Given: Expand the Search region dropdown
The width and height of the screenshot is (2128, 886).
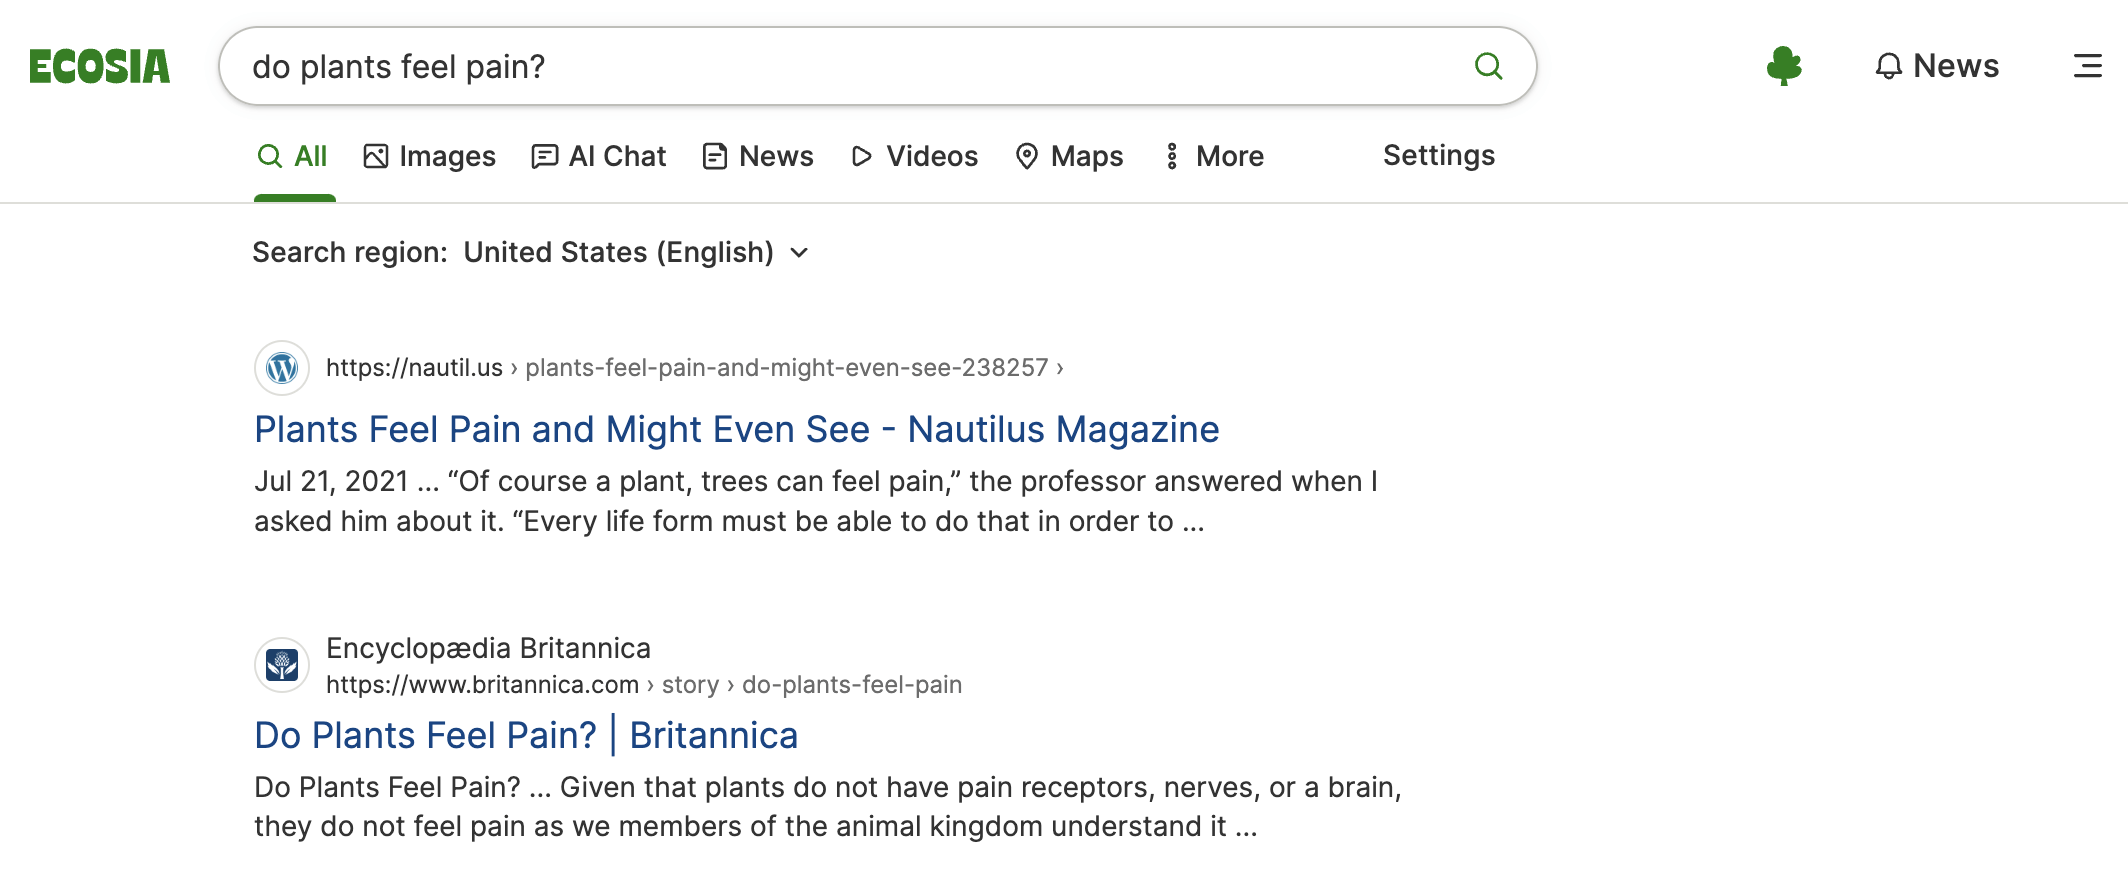Looking at the screenshot, I should tap(635, 252).
